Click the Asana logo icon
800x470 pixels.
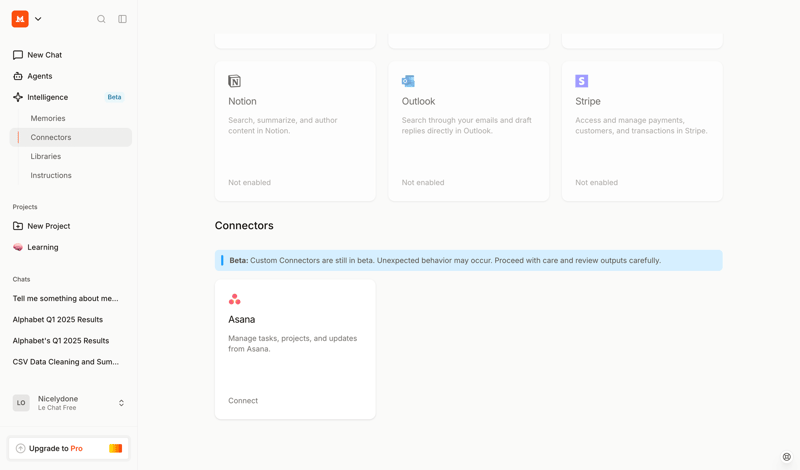click(x=234, y=299)
